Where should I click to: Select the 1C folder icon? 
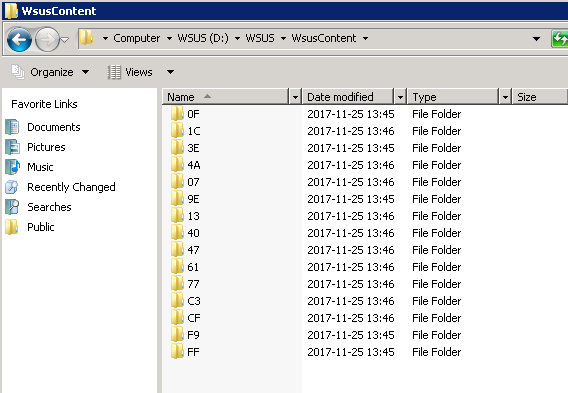tap(177, 131)
